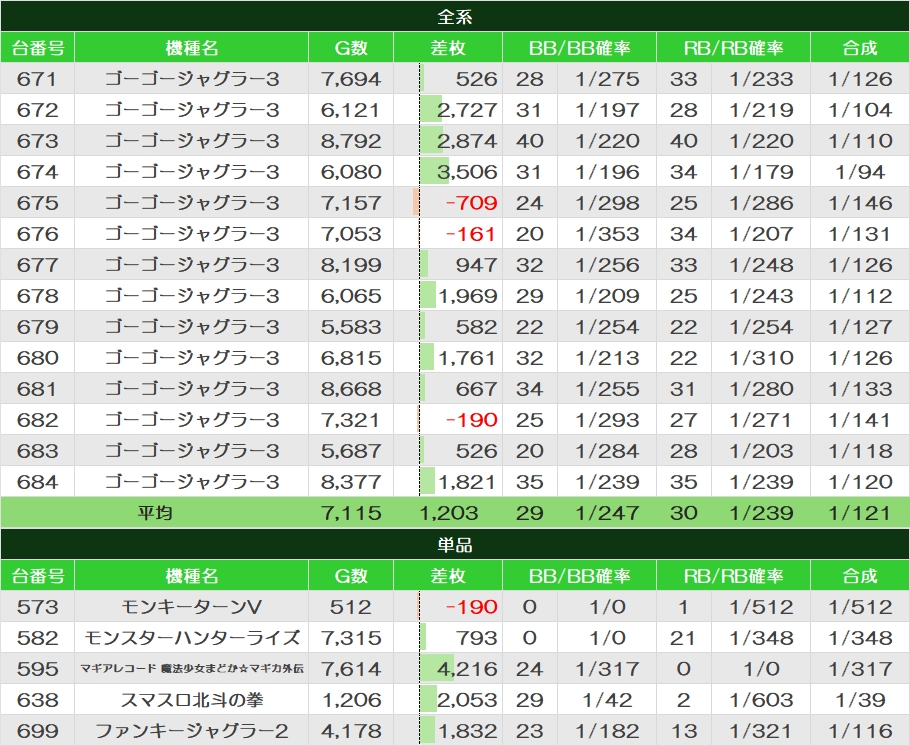Image resolution: width=910 pixels, height=746 pixels.
Task: Click game count 4,178 in row 699
Action: [x=351, y=731]
